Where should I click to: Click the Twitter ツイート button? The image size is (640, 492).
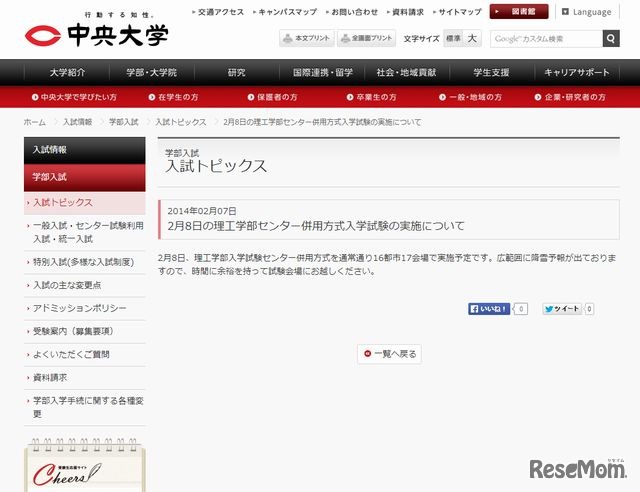point(562,309)
